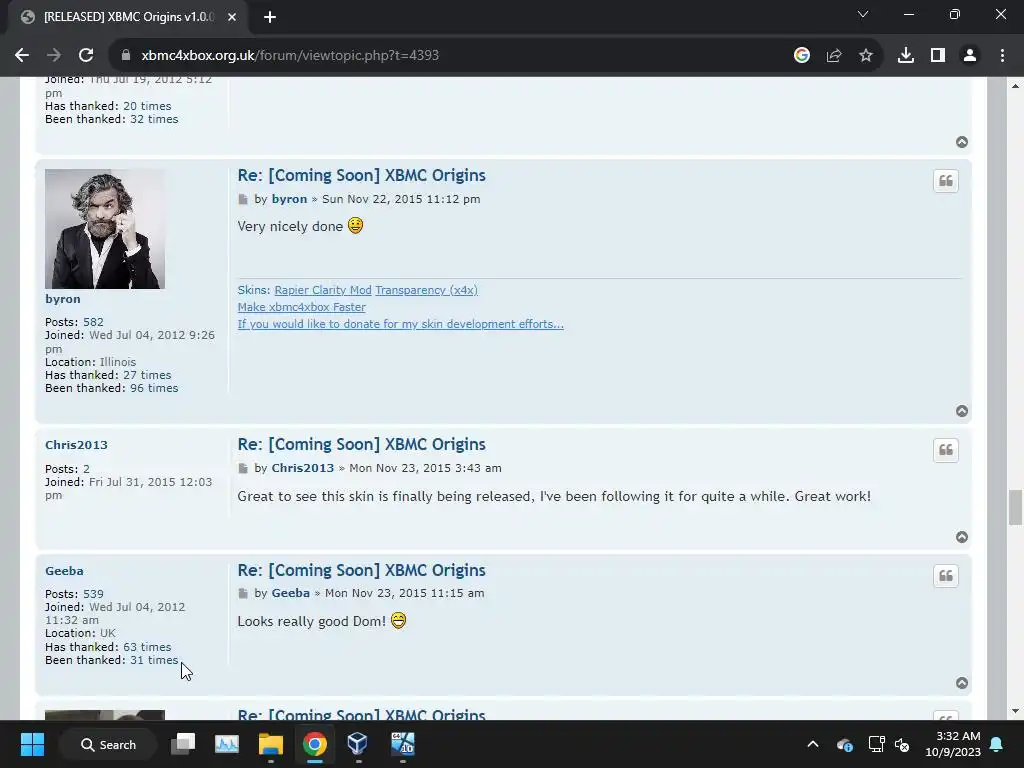
Task: Click the page scrollbar thumb
Action: (1015, 507)
